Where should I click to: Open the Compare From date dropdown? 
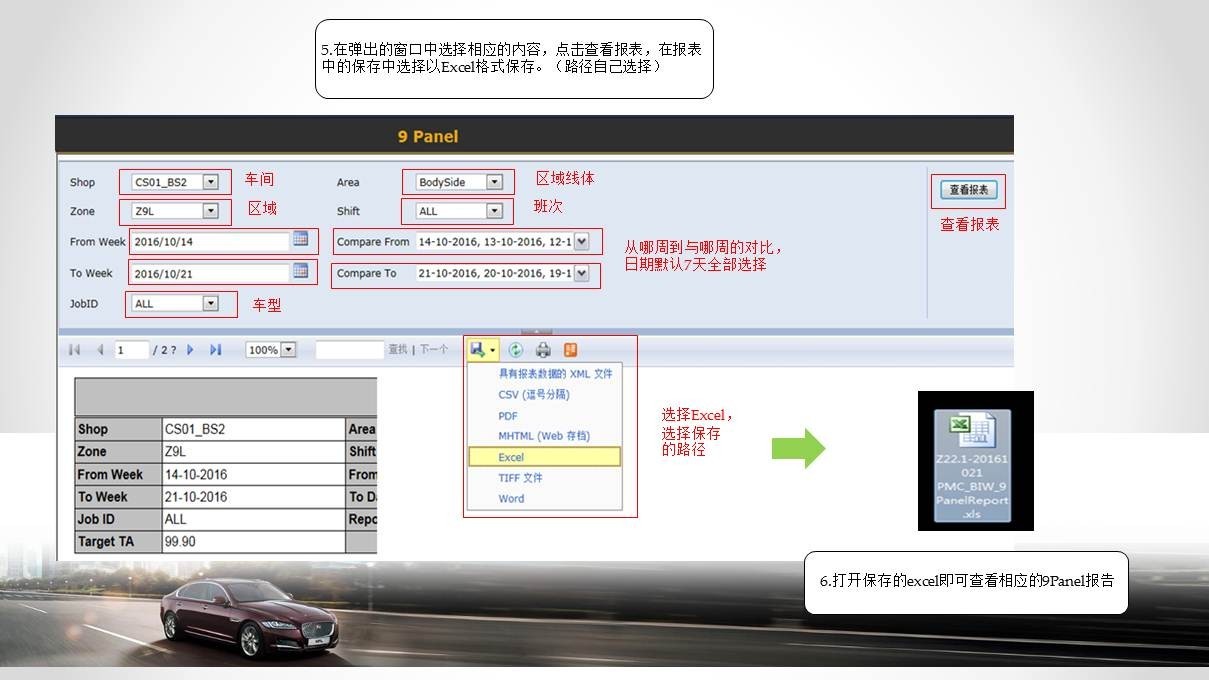582,241
